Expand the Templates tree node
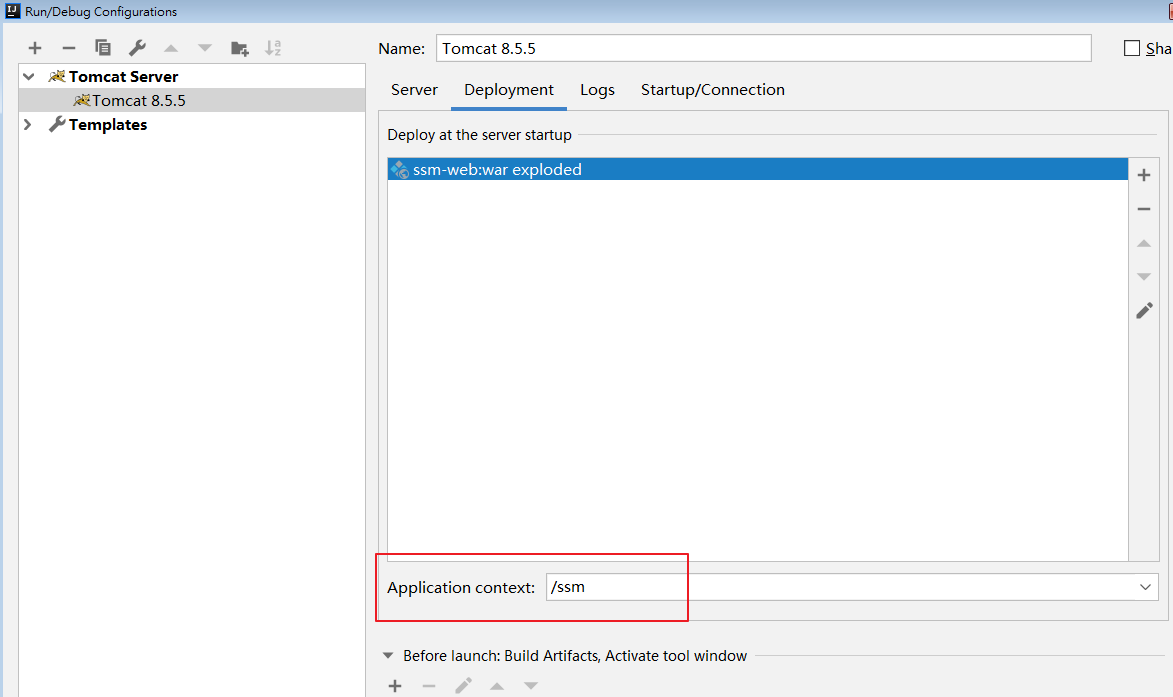Image resolution: width=1173 pixels, height=697 pixels. click(28, 124)
